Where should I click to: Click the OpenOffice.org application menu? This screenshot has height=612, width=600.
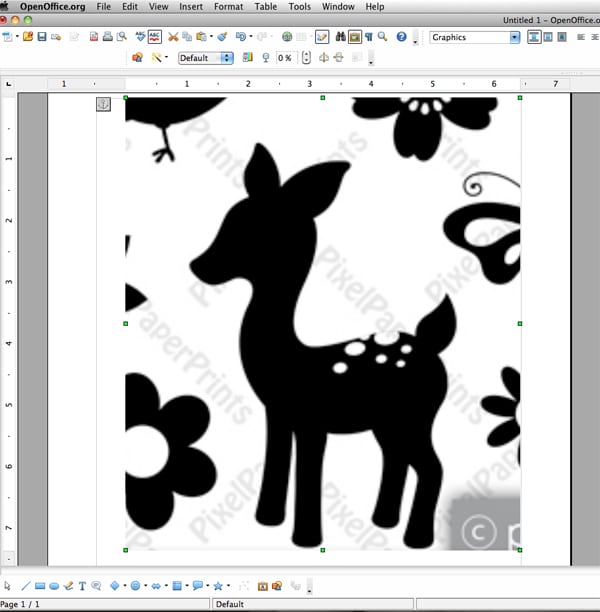click(53, 7)
